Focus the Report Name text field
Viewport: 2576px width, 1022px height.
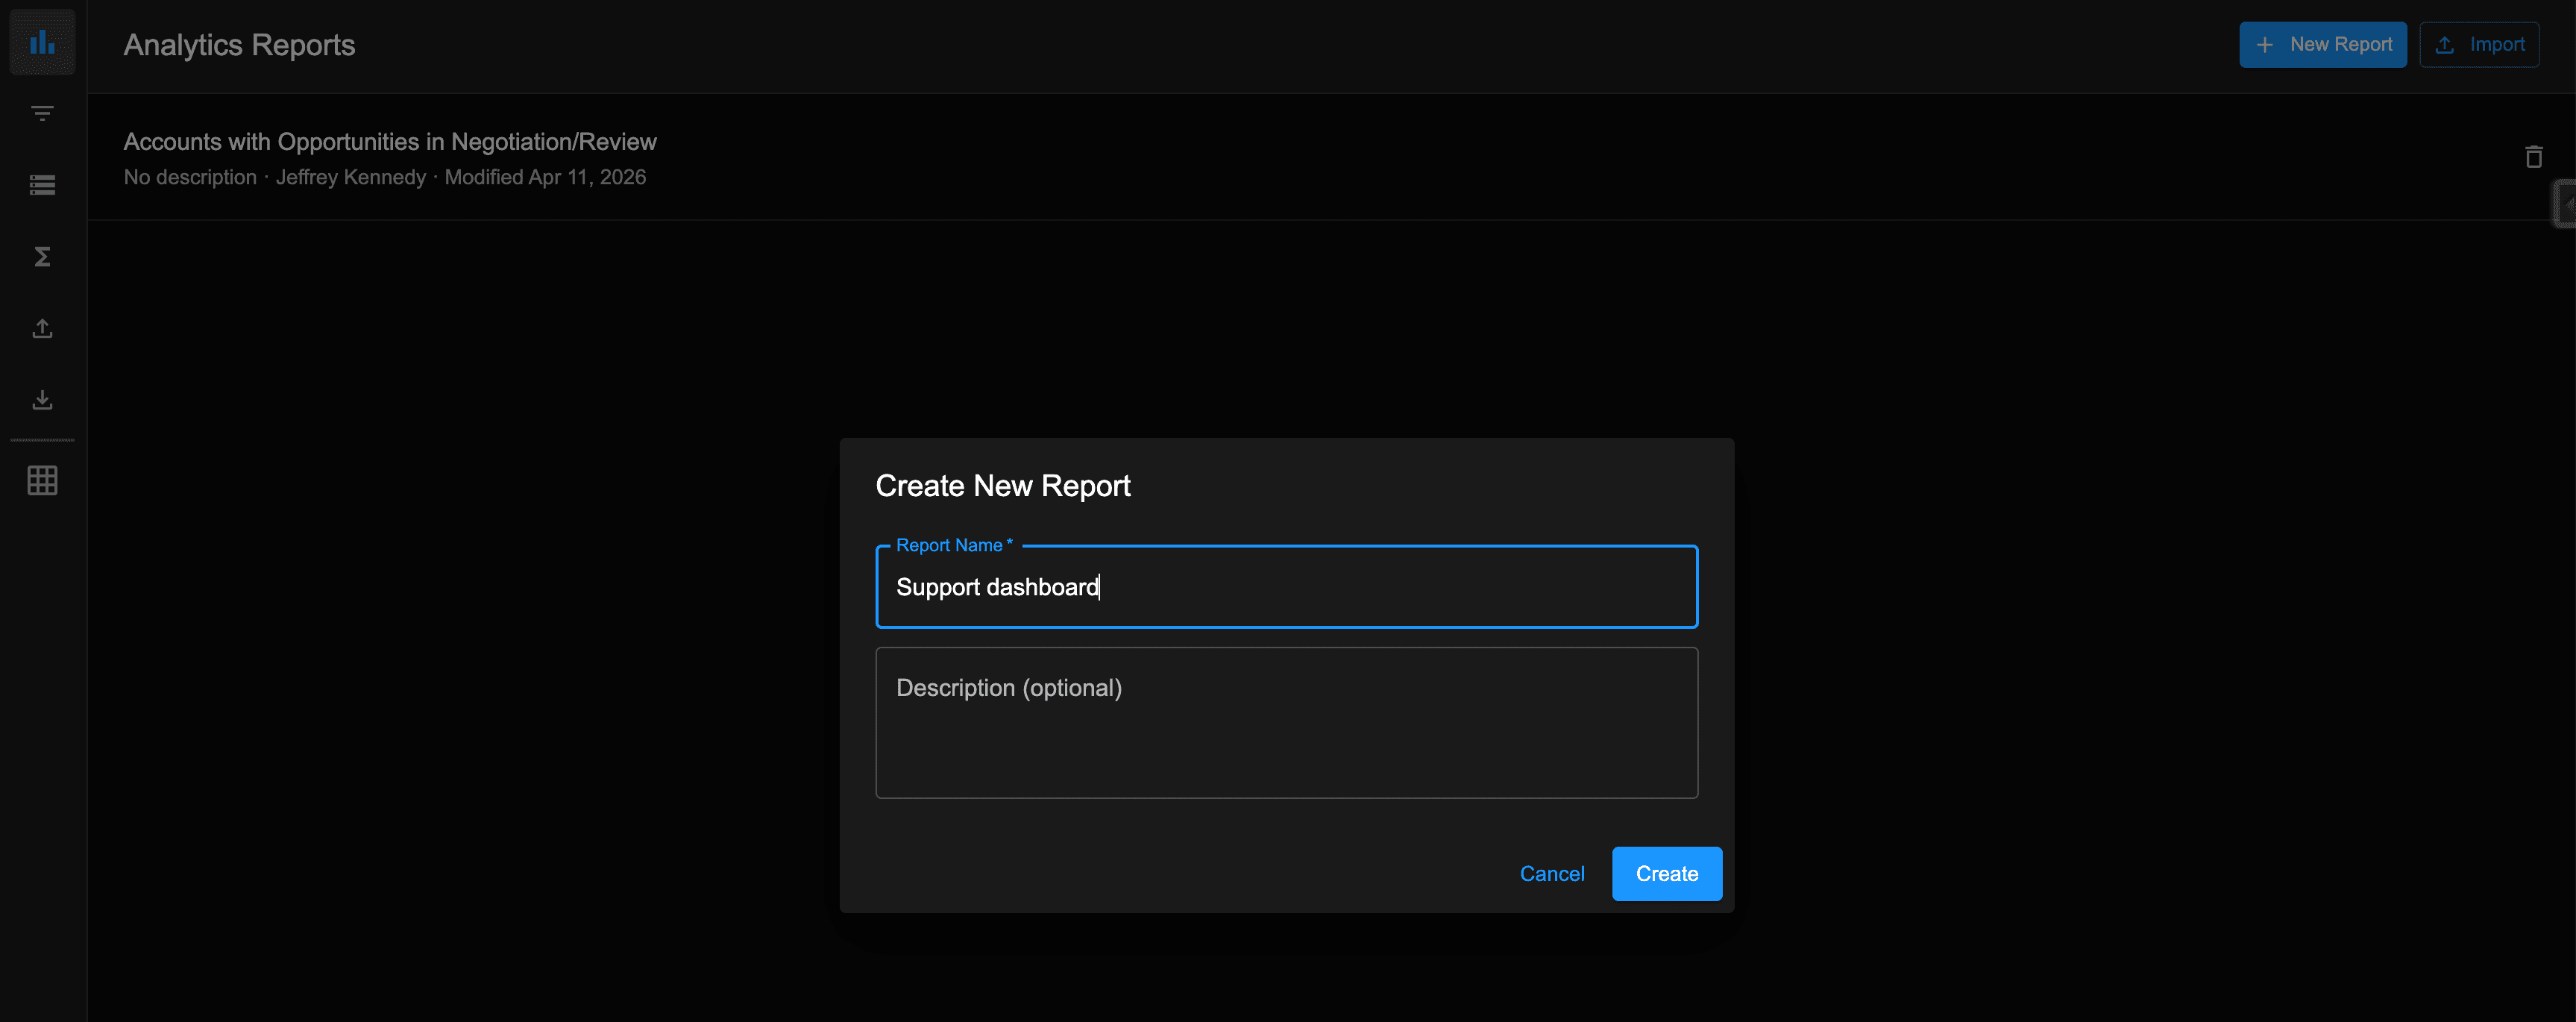point(1286,587)
